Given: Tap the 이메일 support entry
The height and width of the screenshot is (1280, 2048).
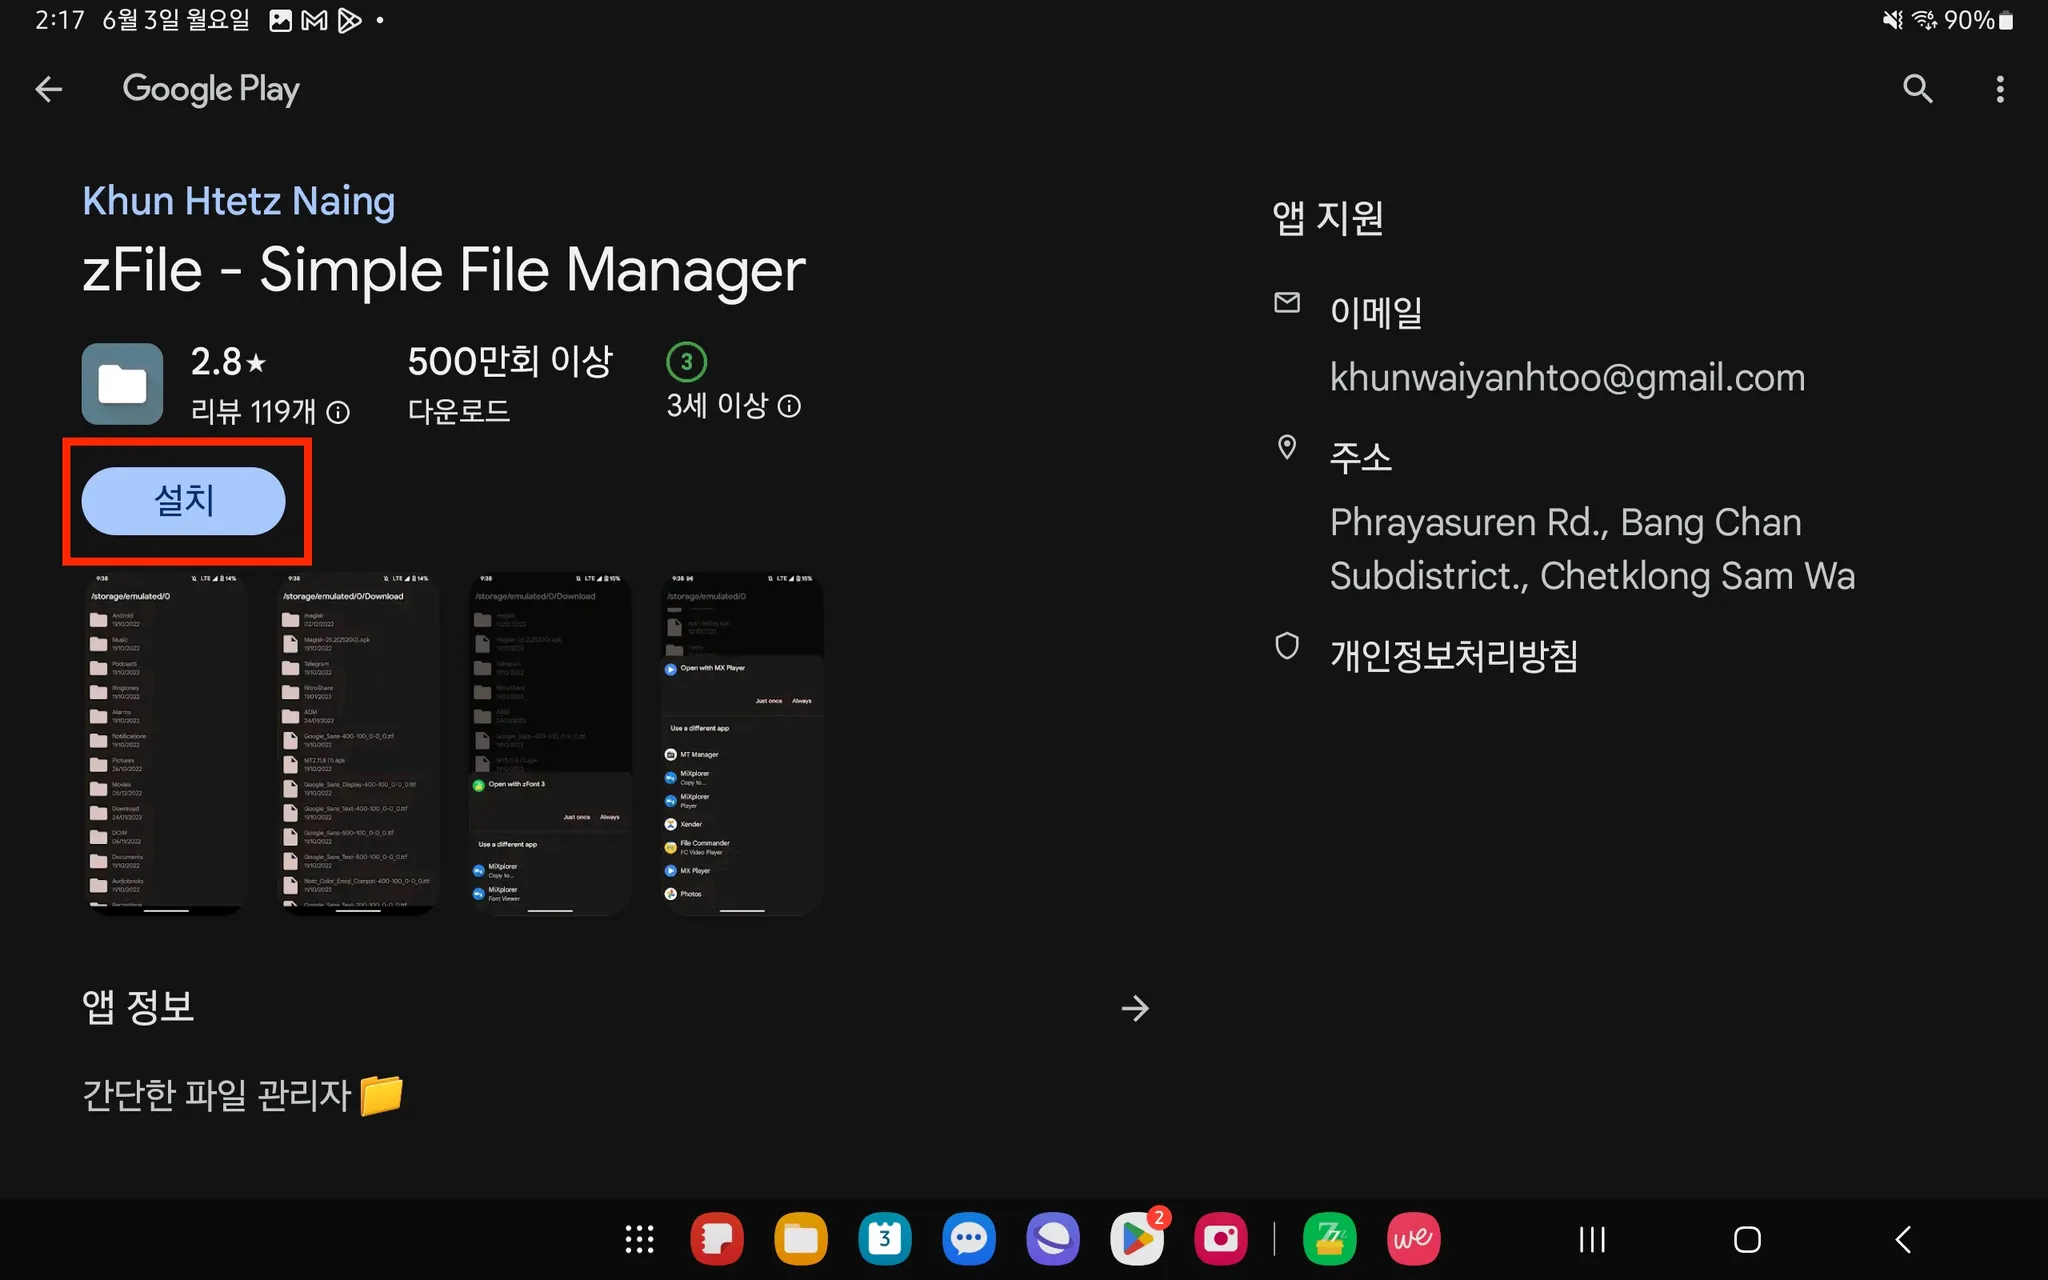Looking at the screenshot, I should coord(1375,313).
